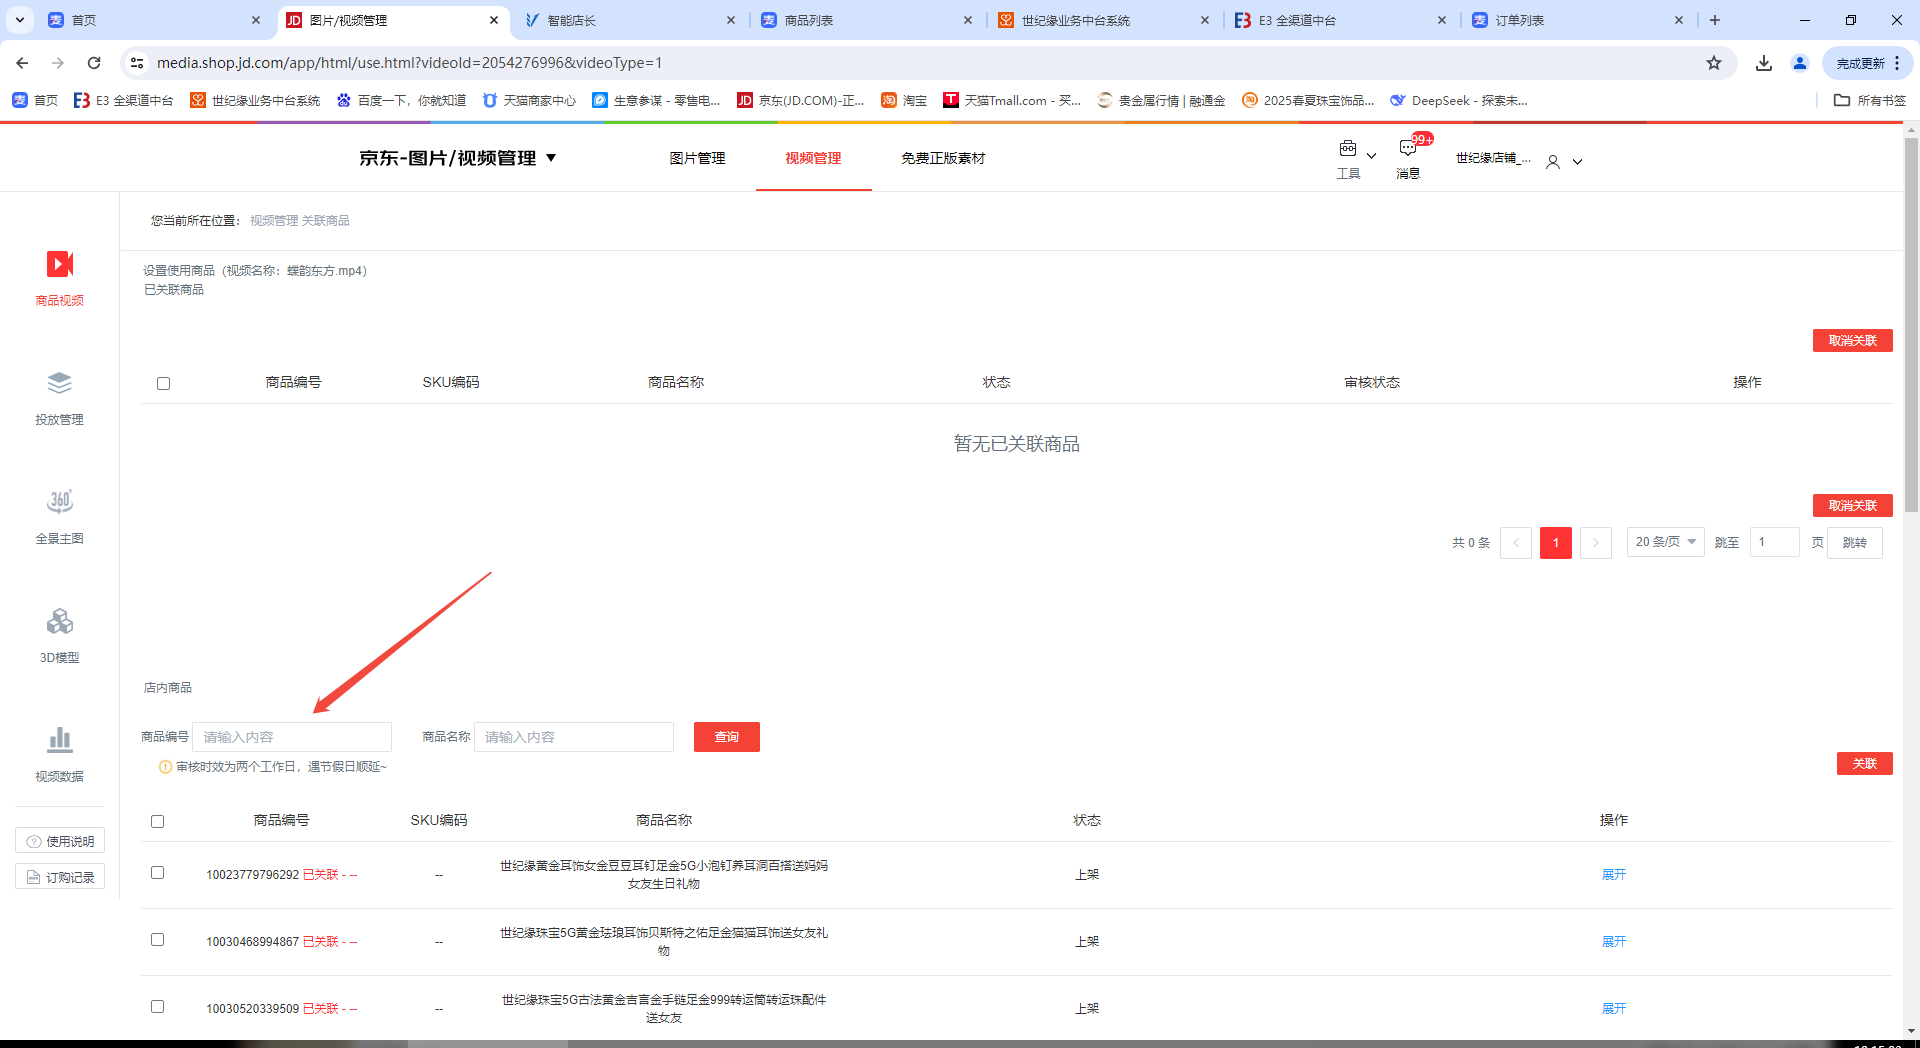This screenshot has width=1920, height=1048.
Task: Open the browser downloads icon
Action: [x=1764, y=63]
